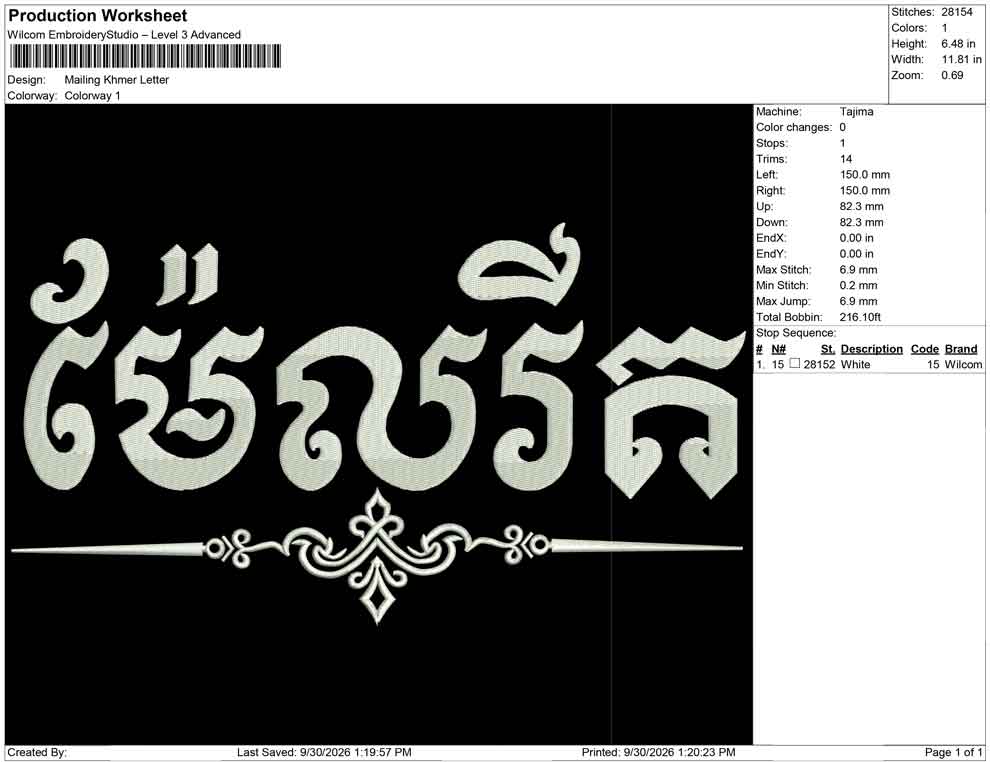Click the Max Jump value '6.9 mm'
Viewport: 990px width, 762px height.
pyautogui.click(x=859, y=301)
